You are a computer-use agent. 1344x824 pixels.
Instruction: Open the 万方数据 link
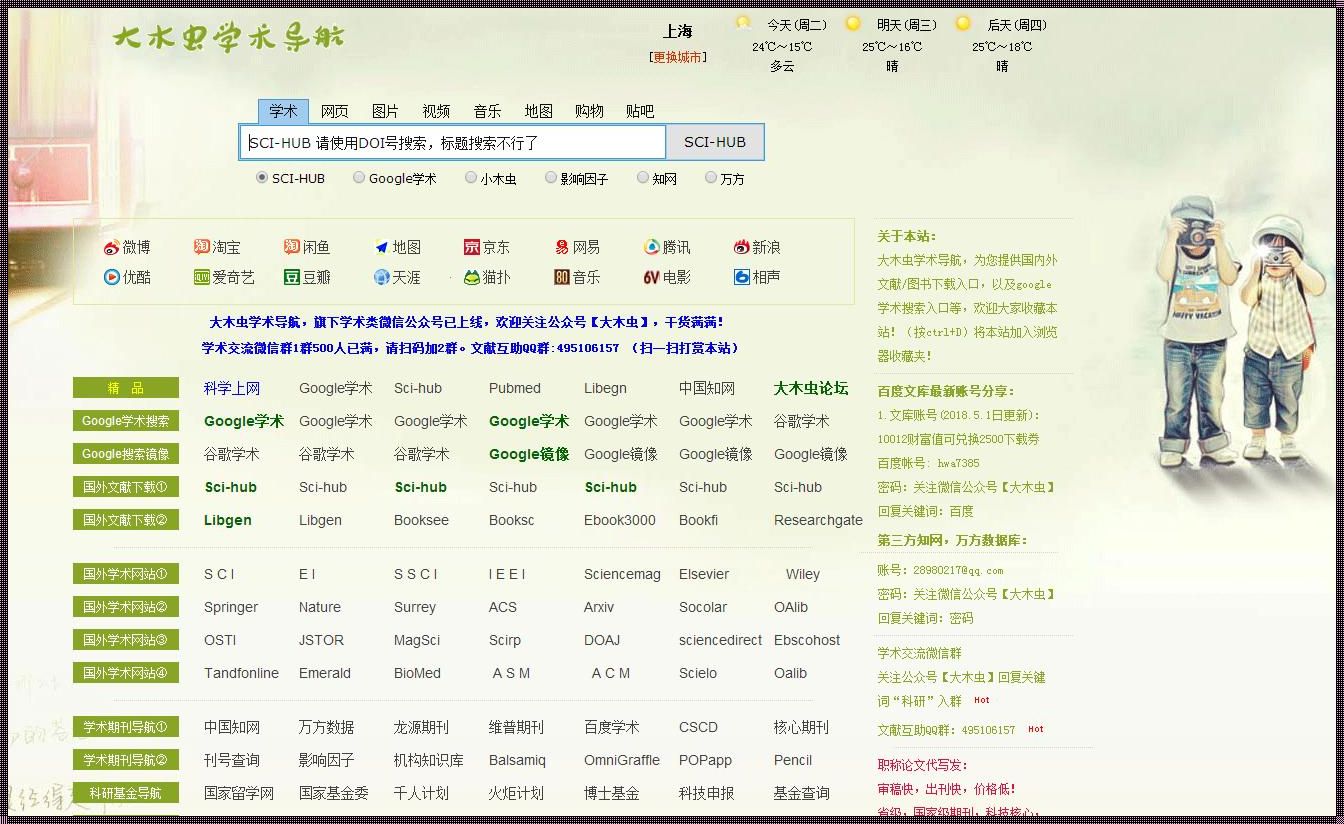click(x=326, y=727)
